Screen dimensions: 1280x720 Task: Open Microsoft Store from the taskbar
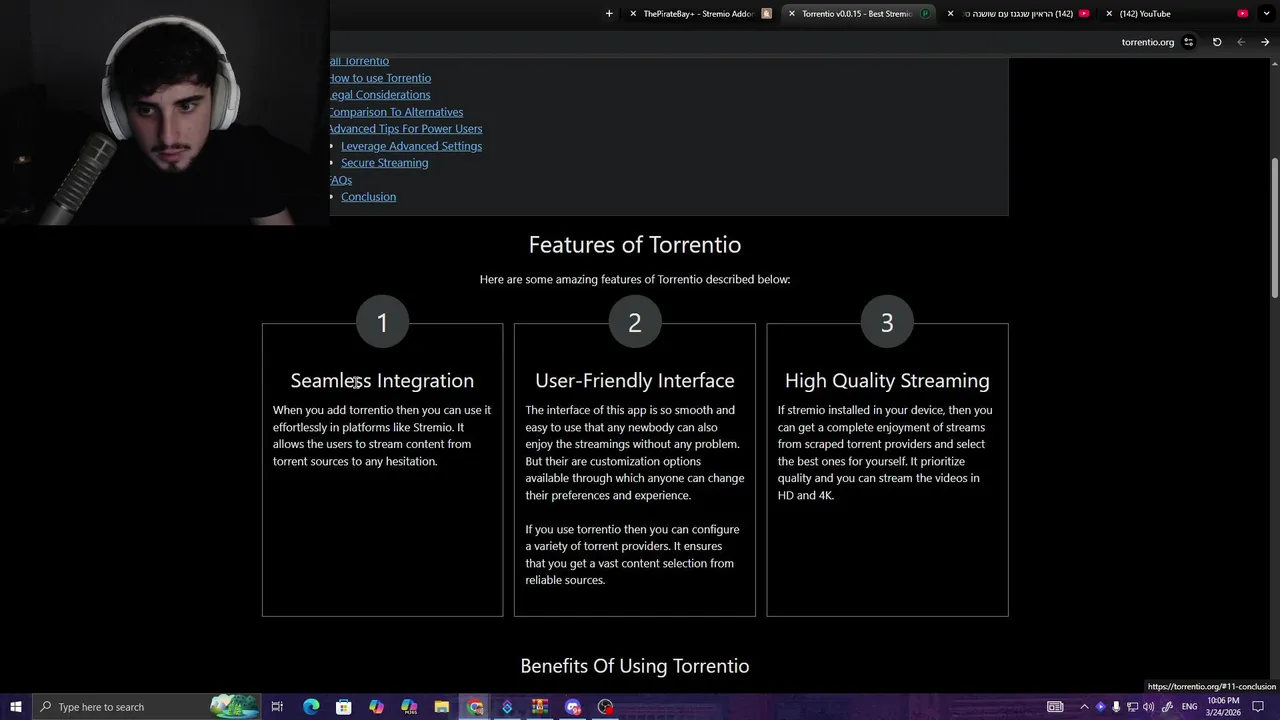coord(343,707)
